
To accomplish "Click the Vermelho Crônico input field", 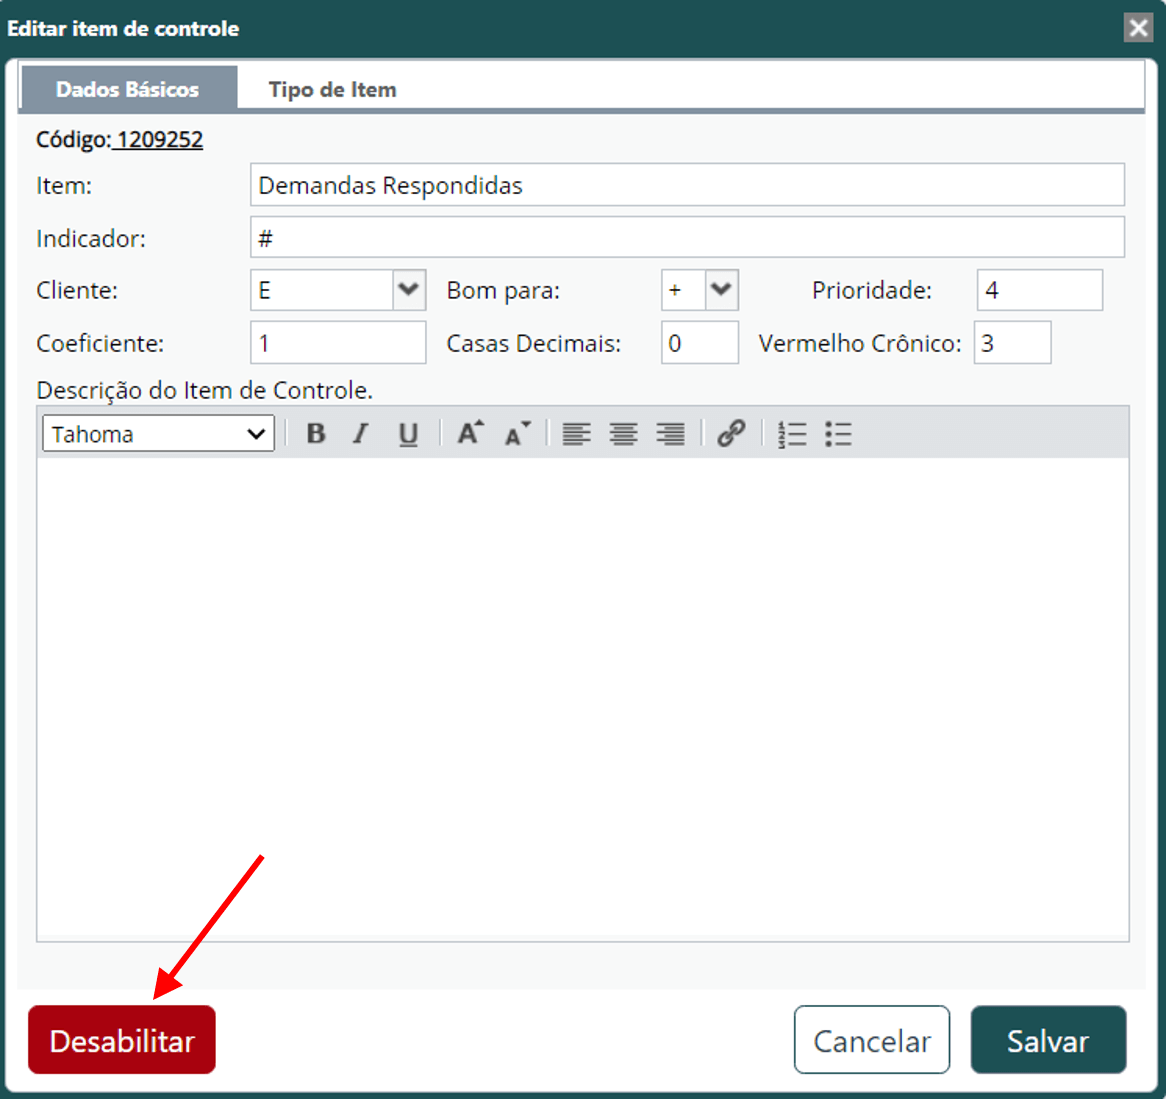I will pyautogui.click(x=1012, y=343).
